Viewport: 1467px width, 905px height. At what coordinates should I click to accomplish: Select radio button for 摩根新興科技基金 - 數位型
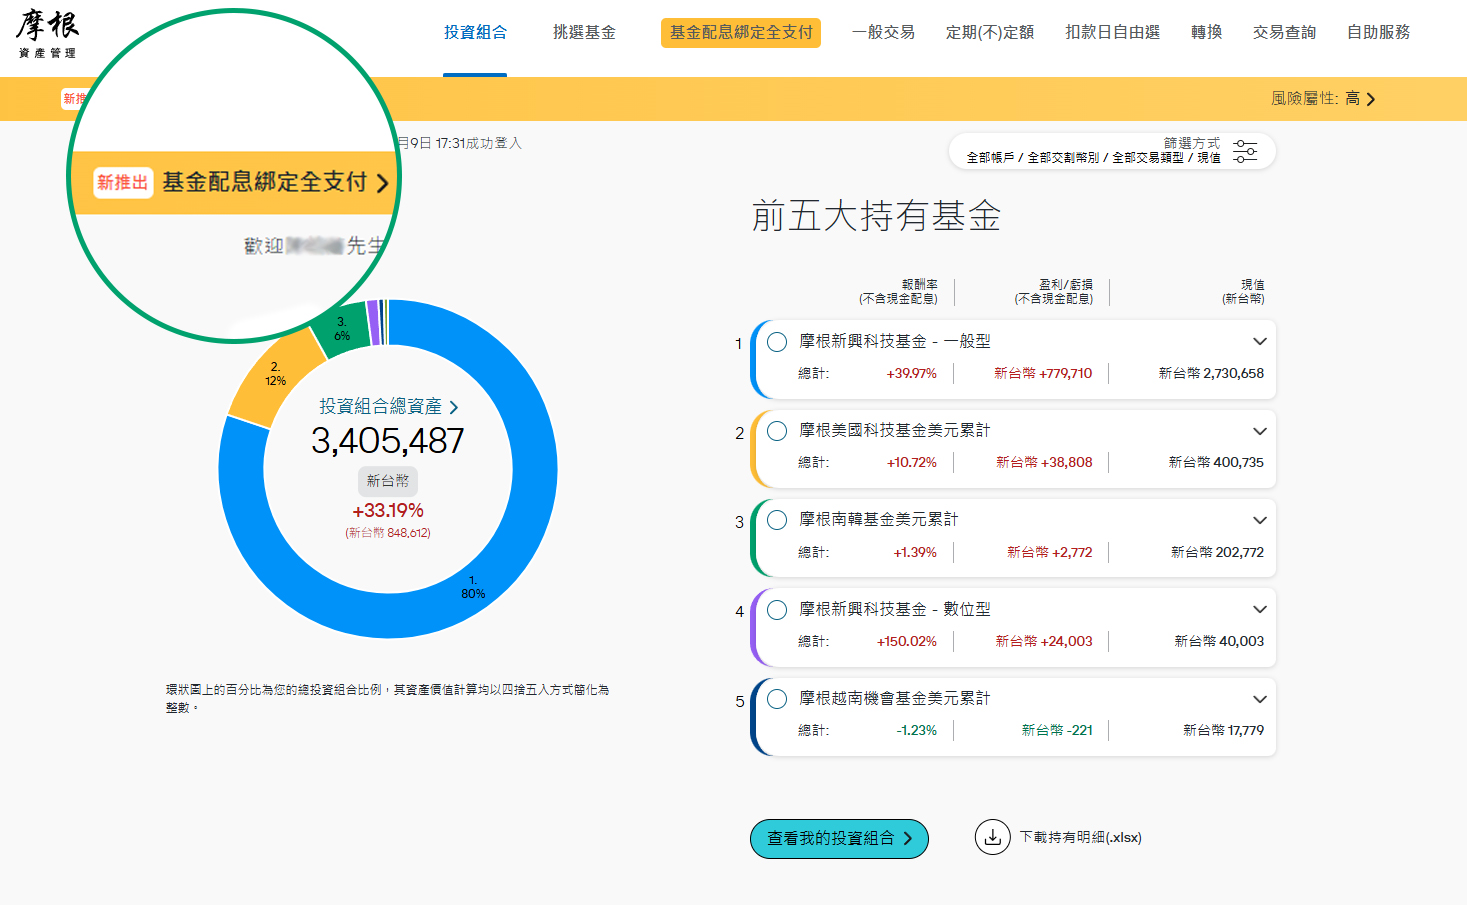pos(777,610)
